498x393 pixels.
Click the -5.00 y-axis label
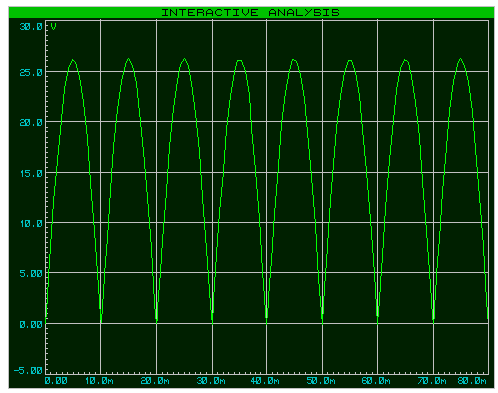click(x=28, y=370)
